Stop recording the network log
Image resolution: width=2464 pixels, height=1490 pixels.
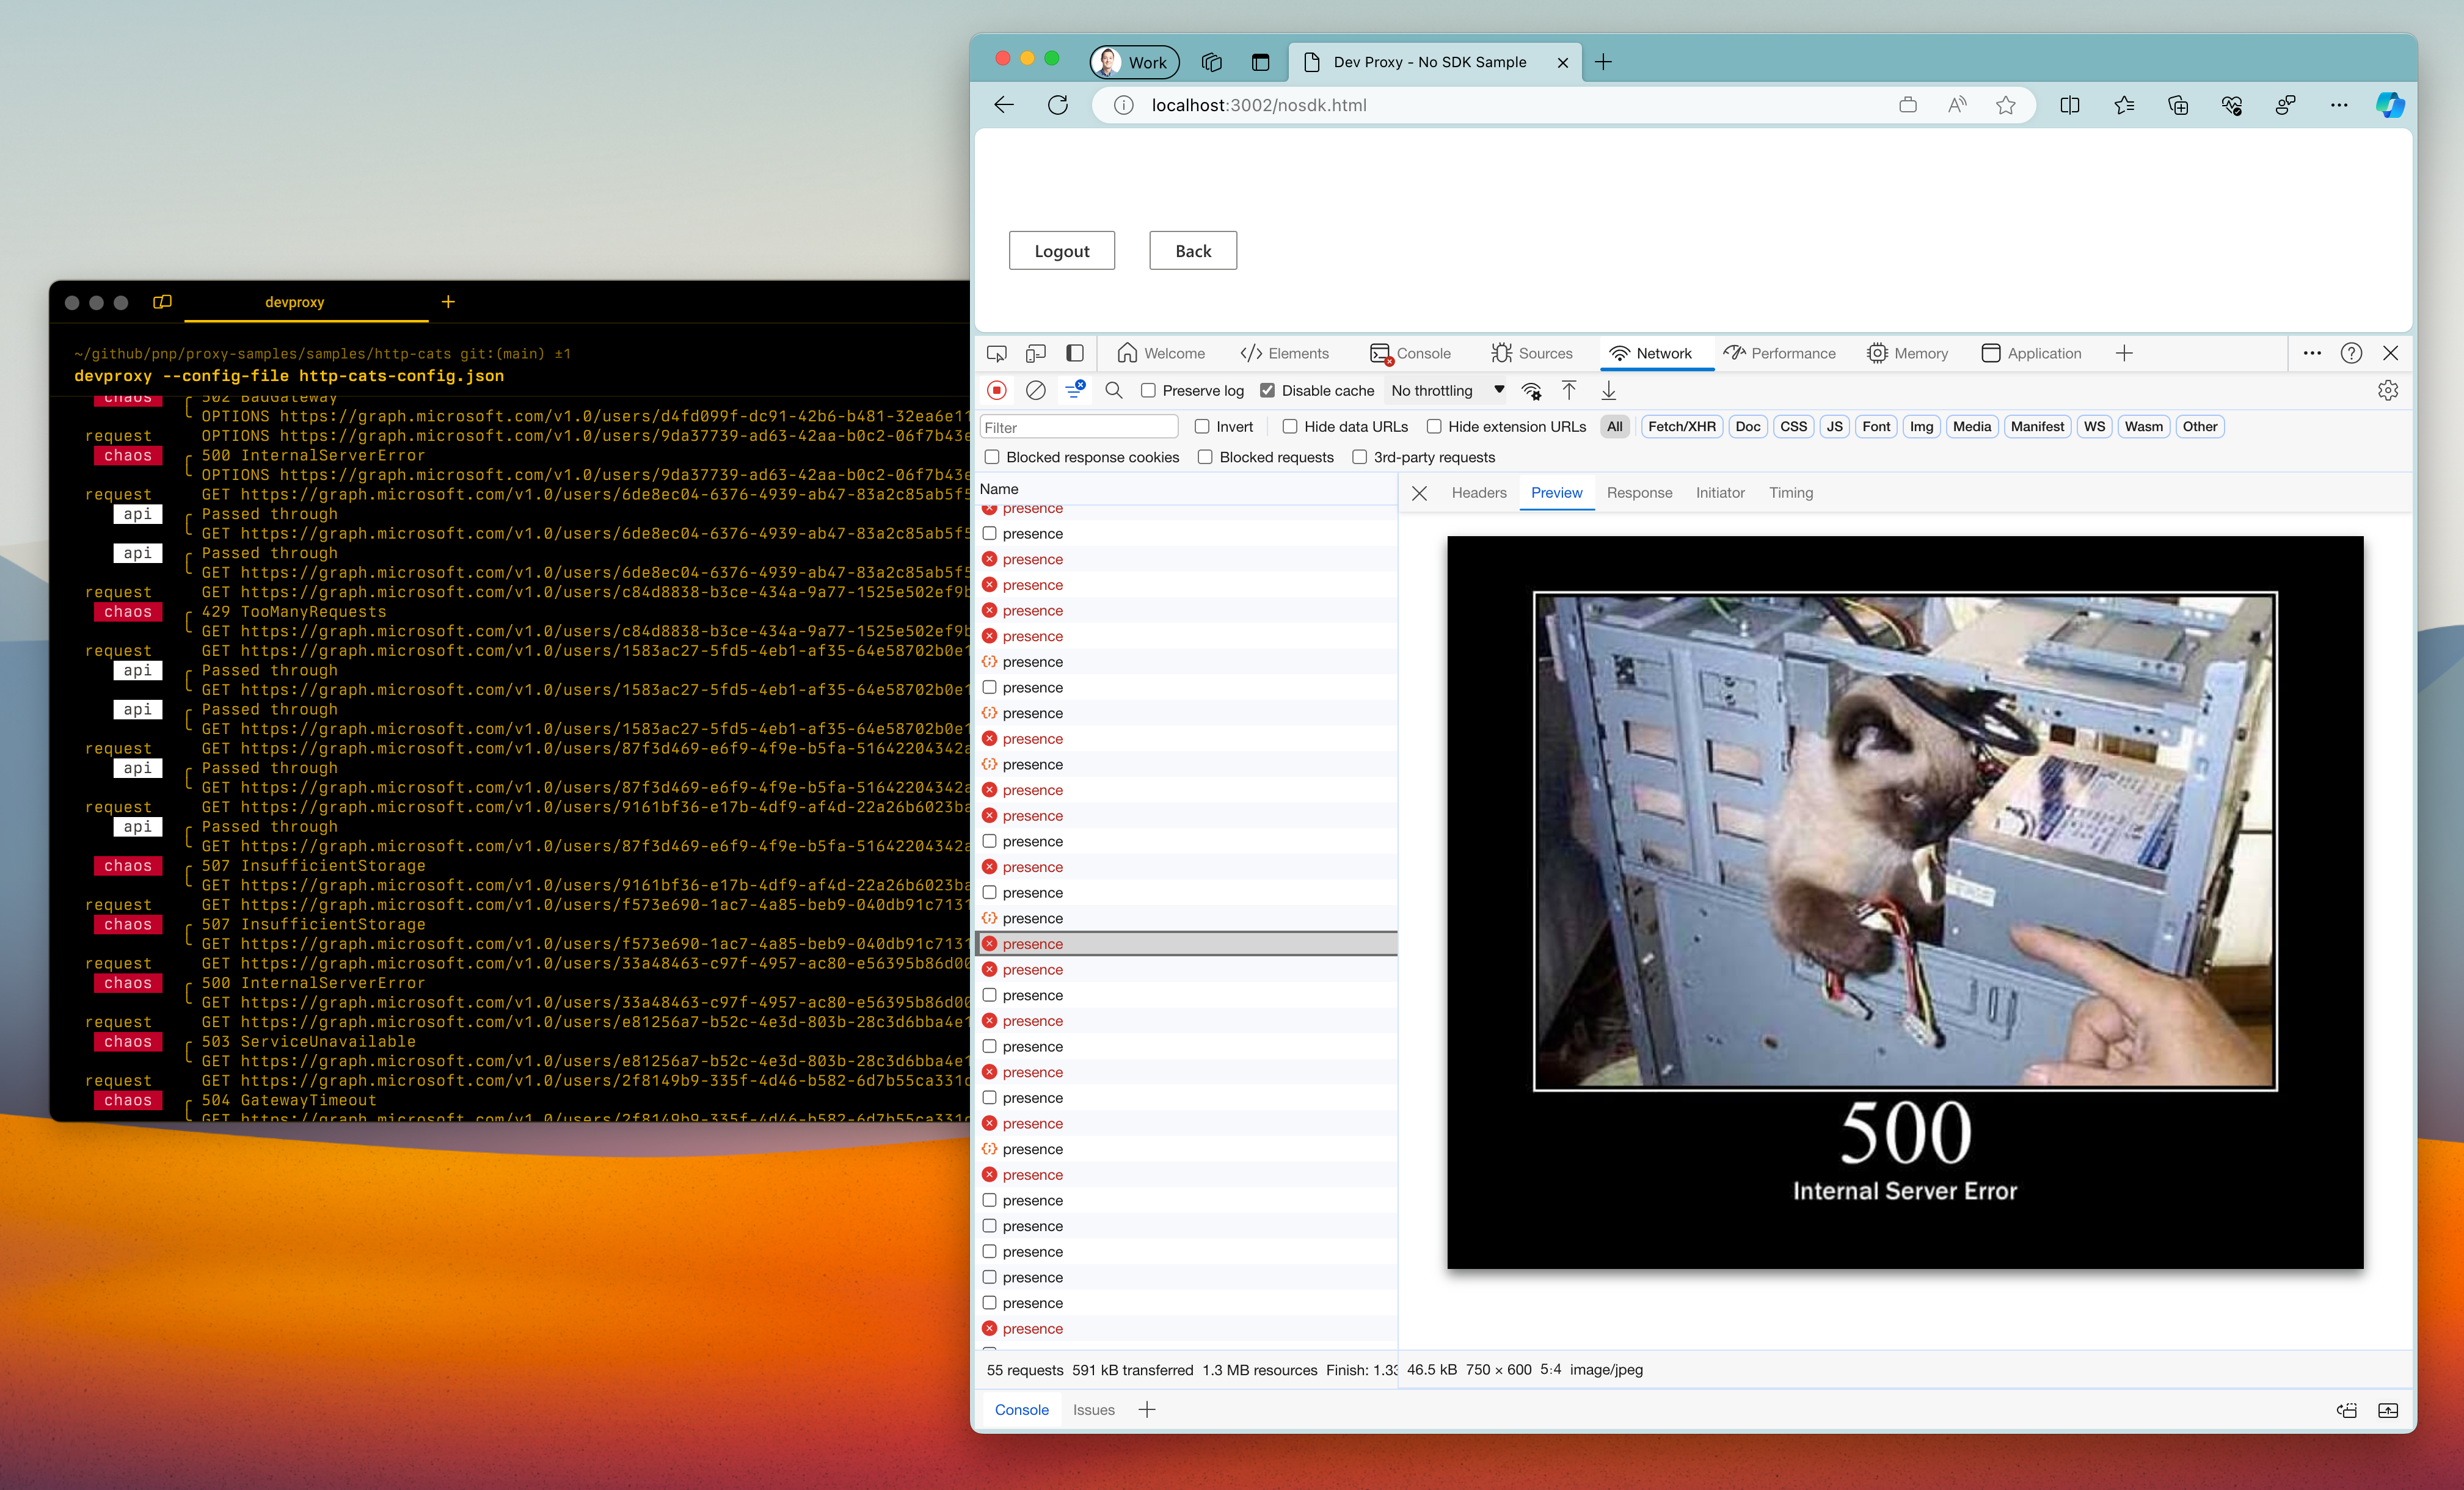996,390
